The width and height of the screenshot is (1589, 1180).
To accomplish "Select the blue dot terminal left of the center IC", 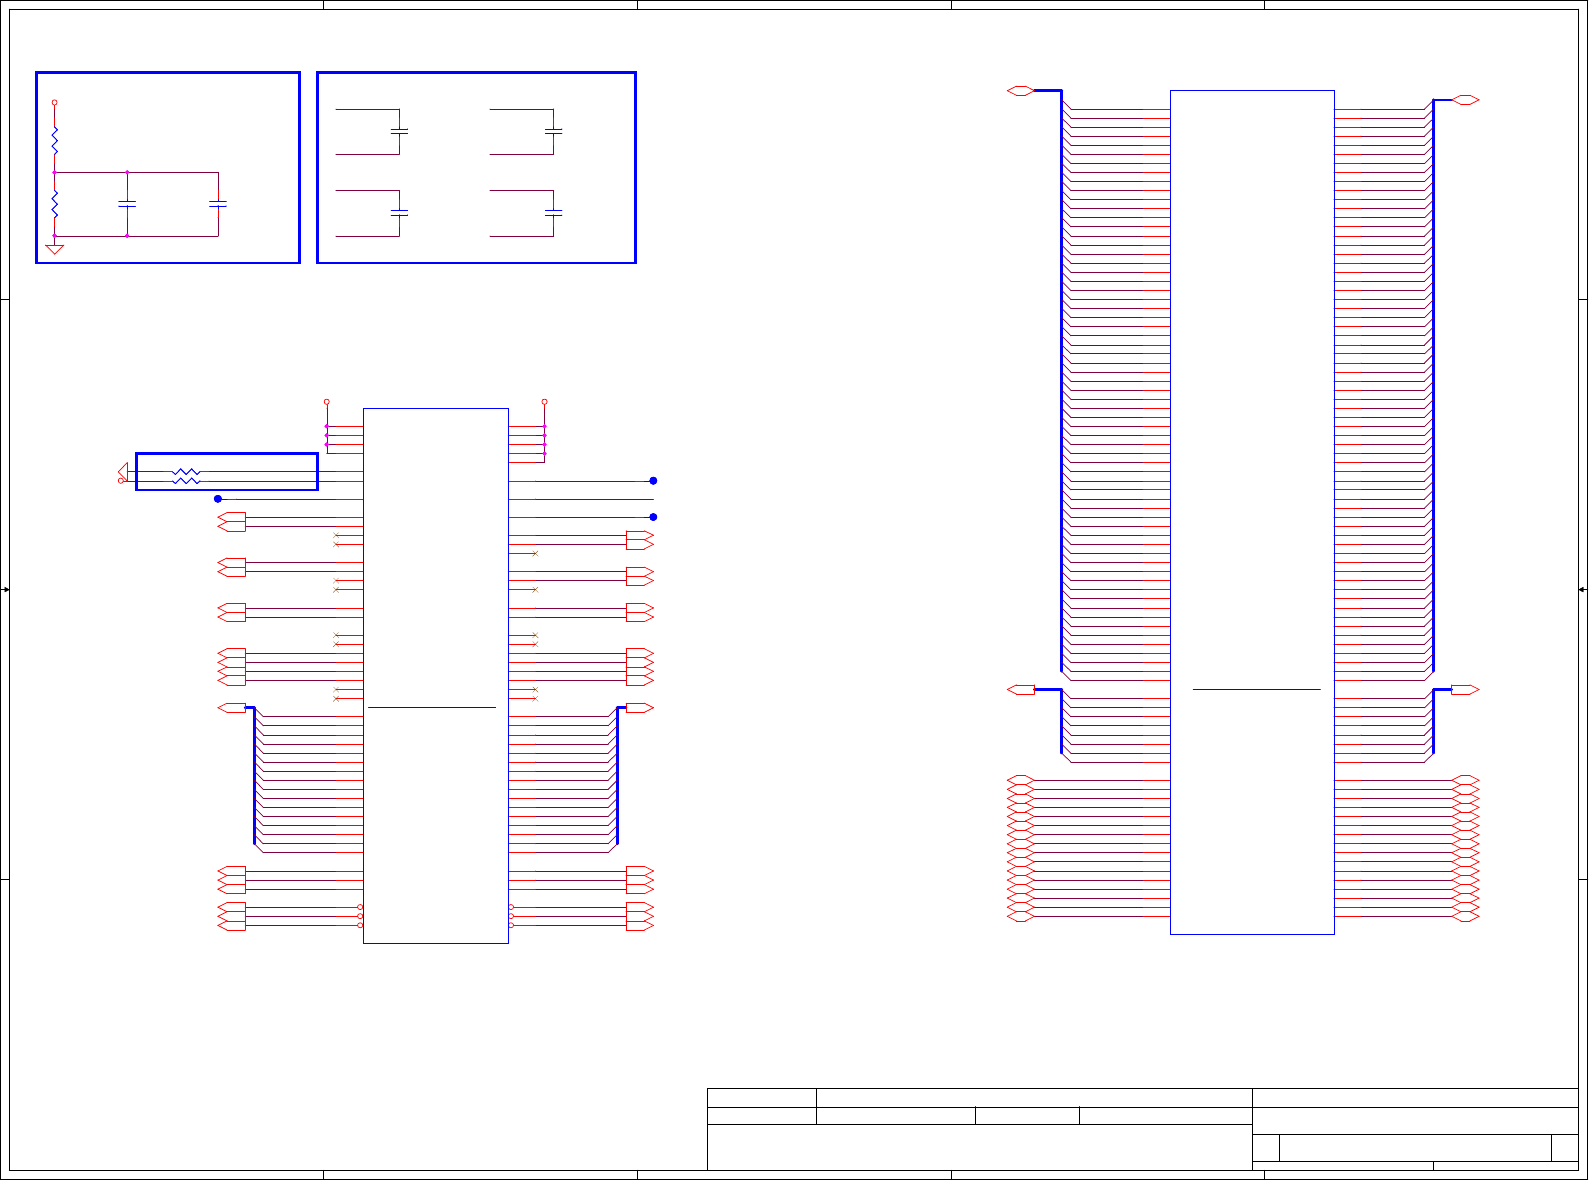I will pyautogui.click(x=218, y=499).
